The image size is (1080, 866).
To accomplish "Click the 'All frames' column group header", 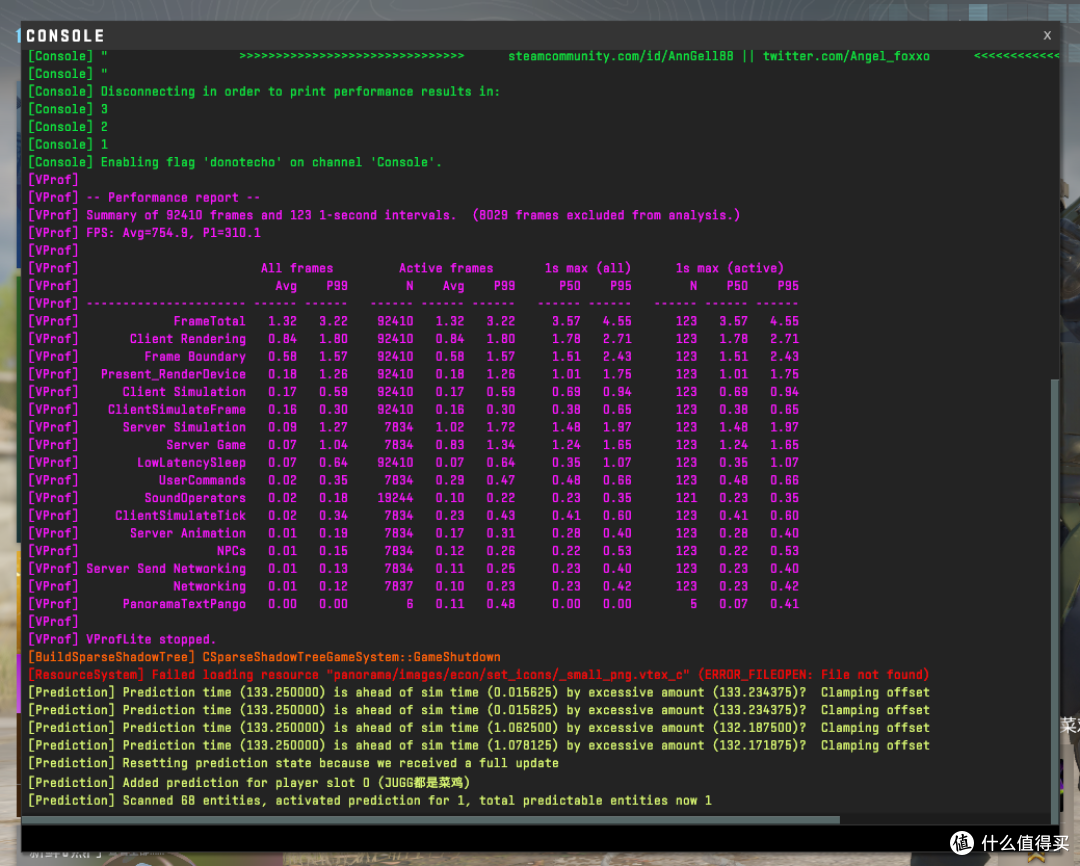I will click(x=297, y=268).
